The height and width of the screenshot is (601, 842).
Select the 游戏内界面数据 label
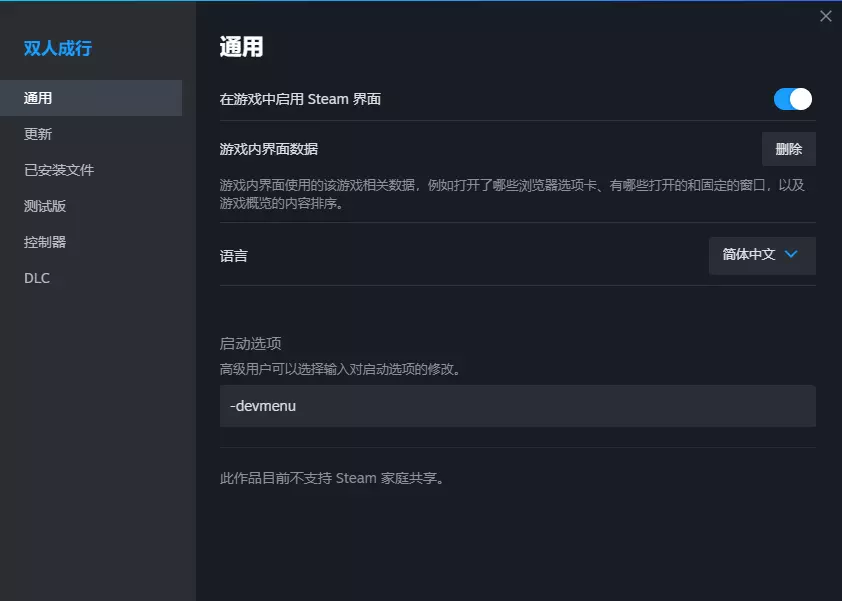pos(268,149)
